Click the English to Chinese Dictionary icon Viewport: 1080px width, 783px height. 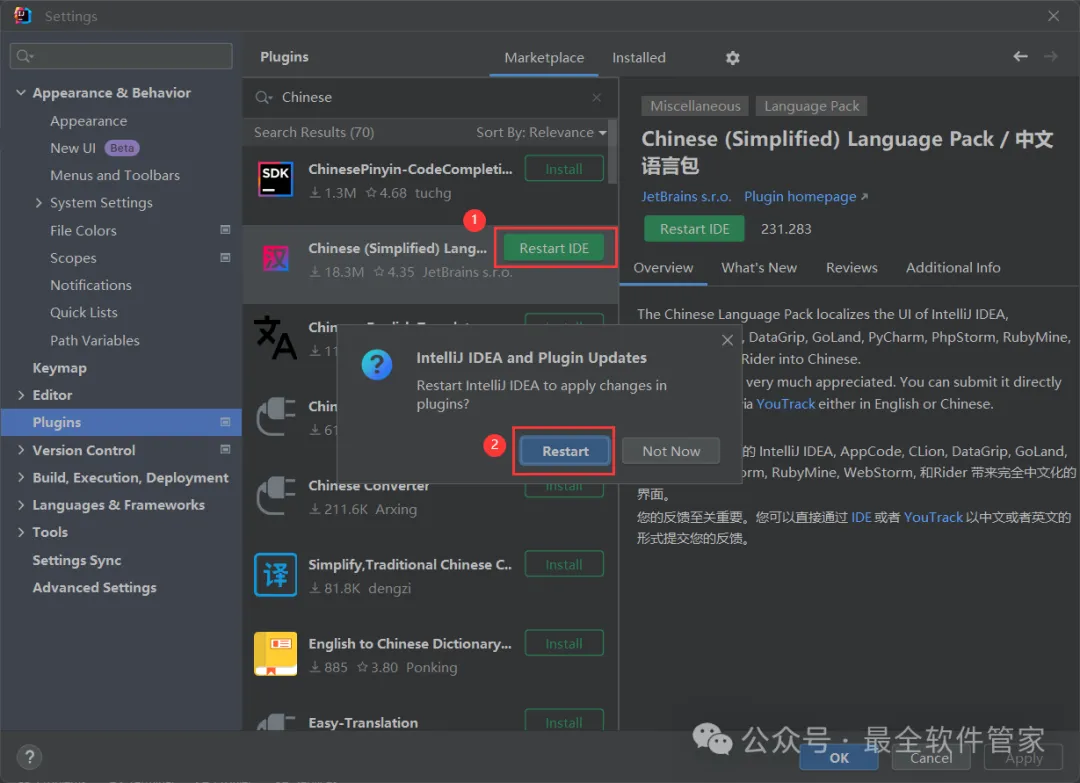pos(276,654)
